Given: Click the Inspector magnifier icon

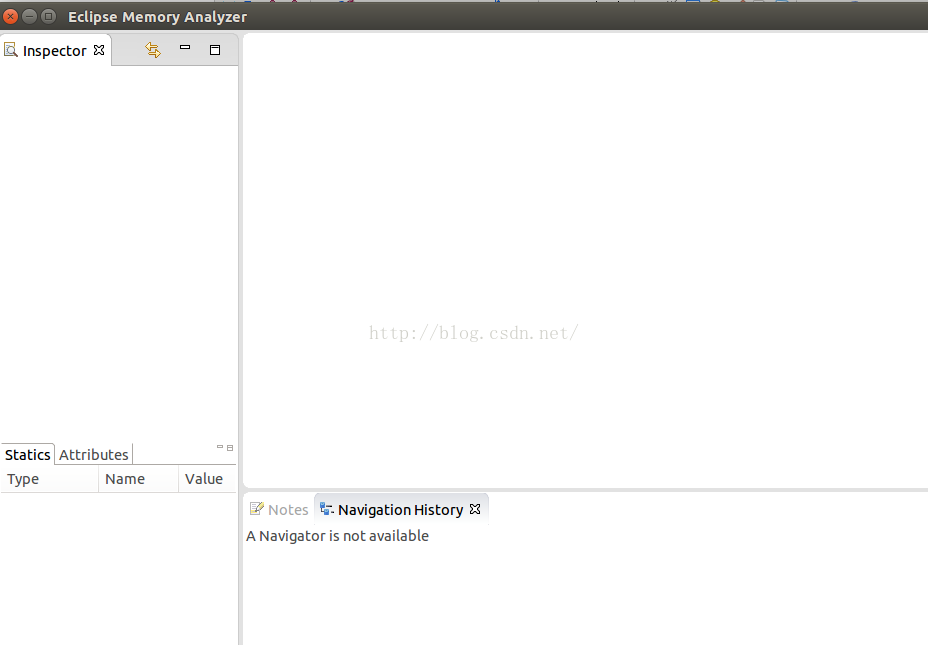Looking at the screenshot, I should coord(11,50).
